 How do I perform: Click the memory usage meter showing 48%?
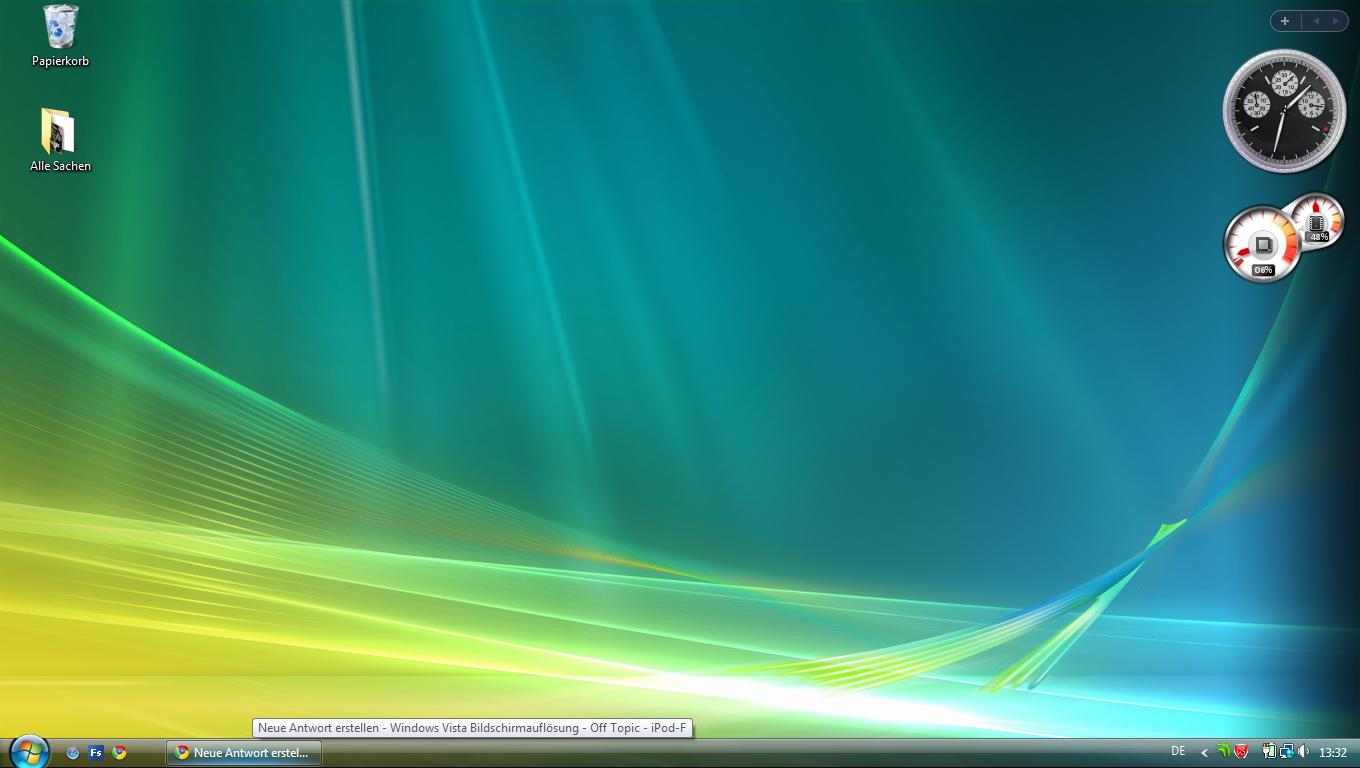coord(1318,220)
